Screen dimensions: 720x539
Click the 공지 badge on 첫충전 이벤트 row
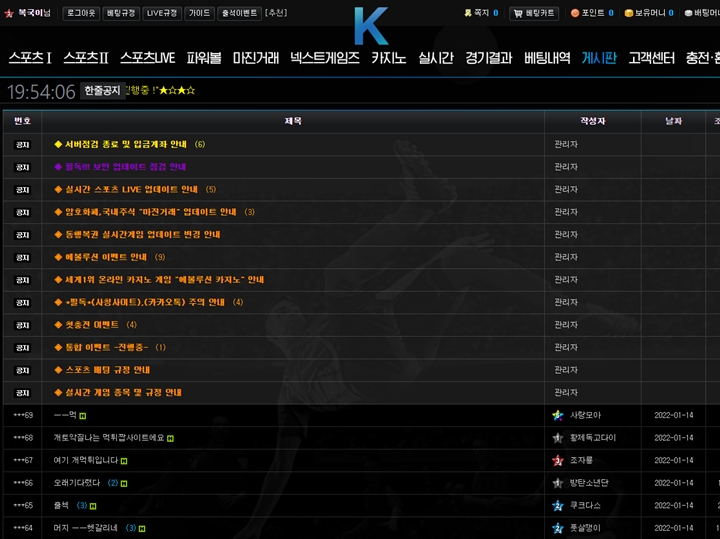pyautogui.click(x=22, y=325)
